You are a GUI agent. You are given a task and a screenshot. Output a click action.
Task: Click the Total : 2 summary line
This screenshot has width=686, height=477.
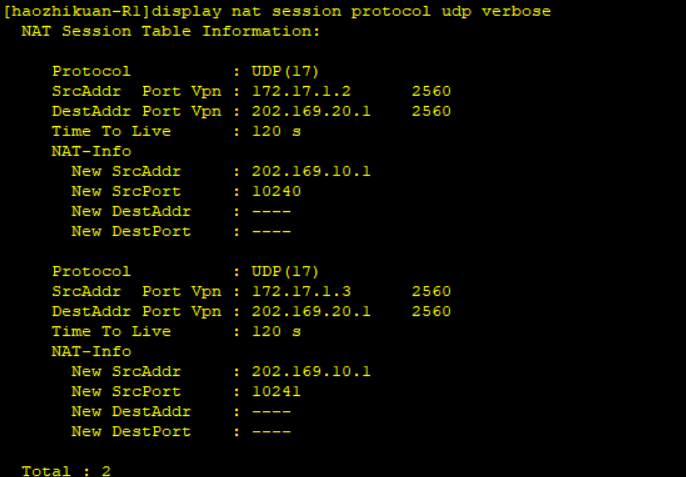pos(66,470)
